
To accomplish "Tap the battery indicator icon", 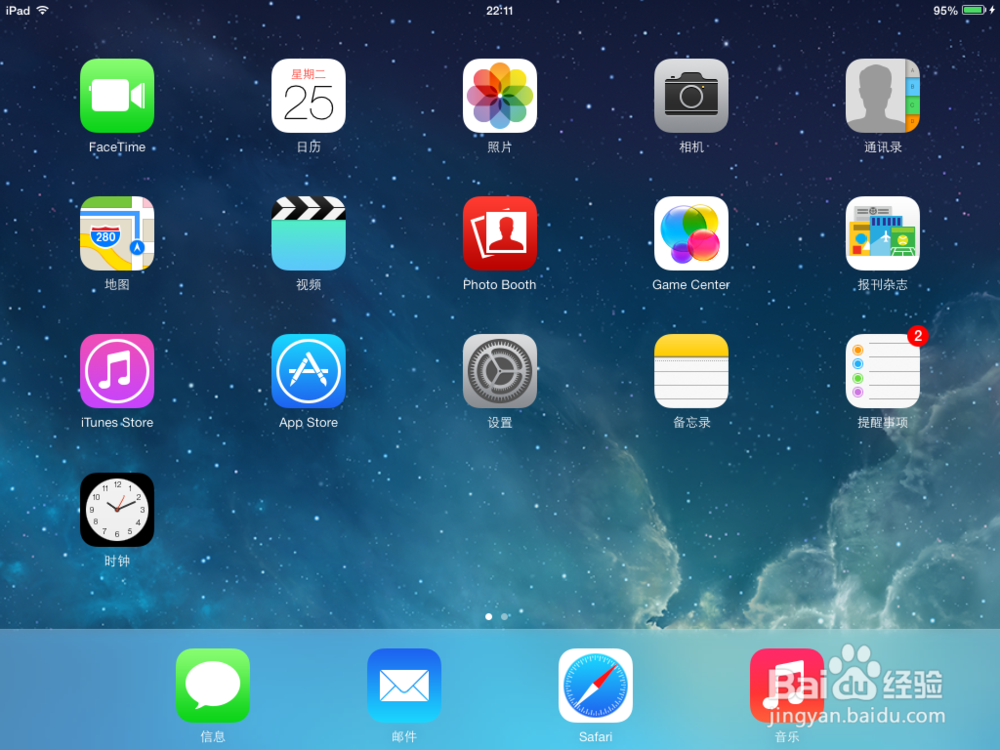I will point(974,10).
